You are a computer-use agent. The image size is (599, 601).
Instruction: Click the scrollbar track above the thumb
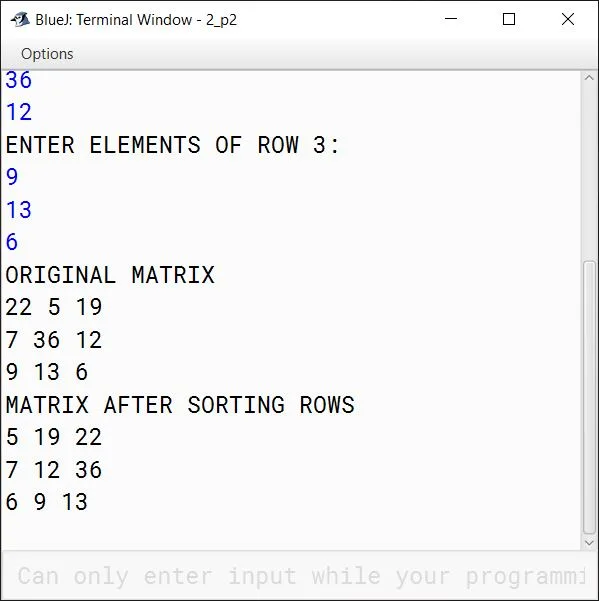589,172
